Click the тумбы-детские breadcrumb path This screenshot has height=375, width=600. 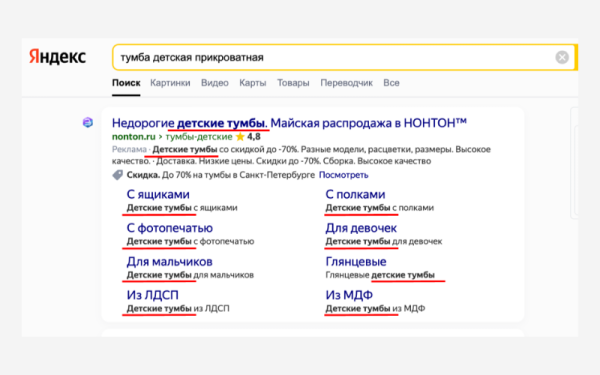tap(199, 137)
